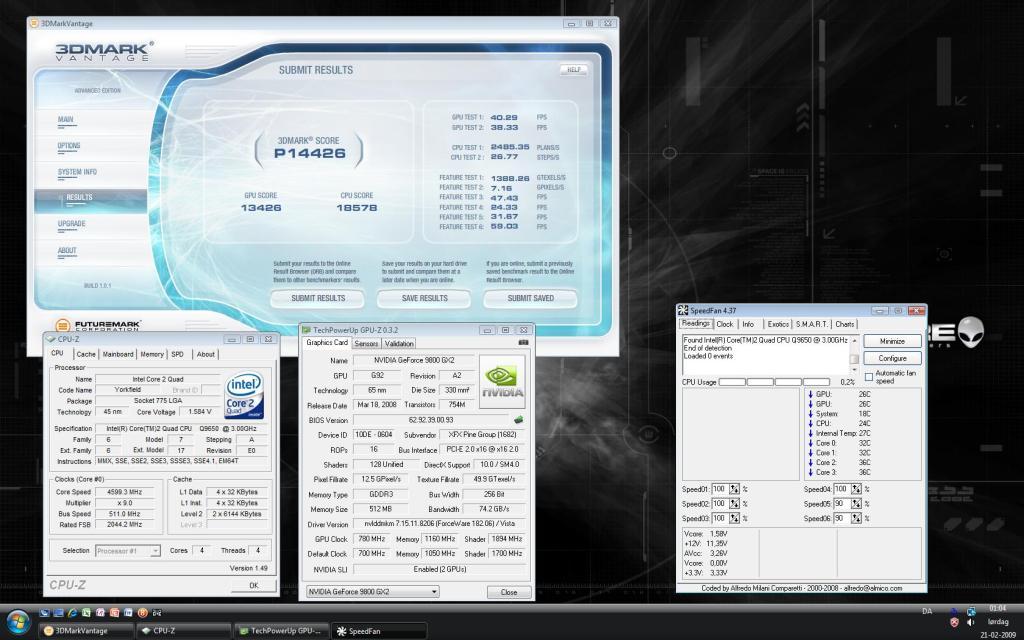The image size is (1024, 640).
Task: Click the Switch Between Windows quick launch icon
Action: (58, 613)
